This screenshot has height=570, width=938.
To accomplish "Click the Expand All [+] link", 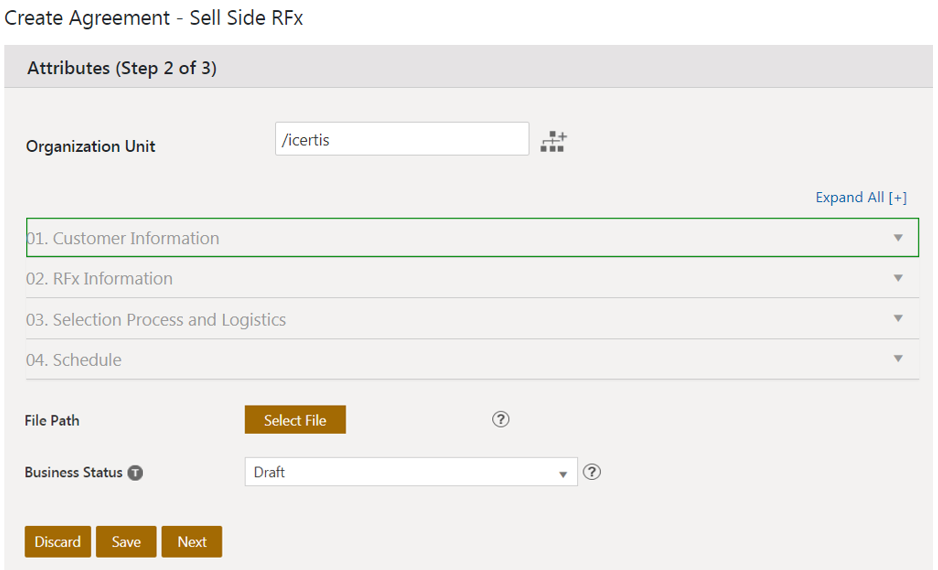I will pos(860,197).
